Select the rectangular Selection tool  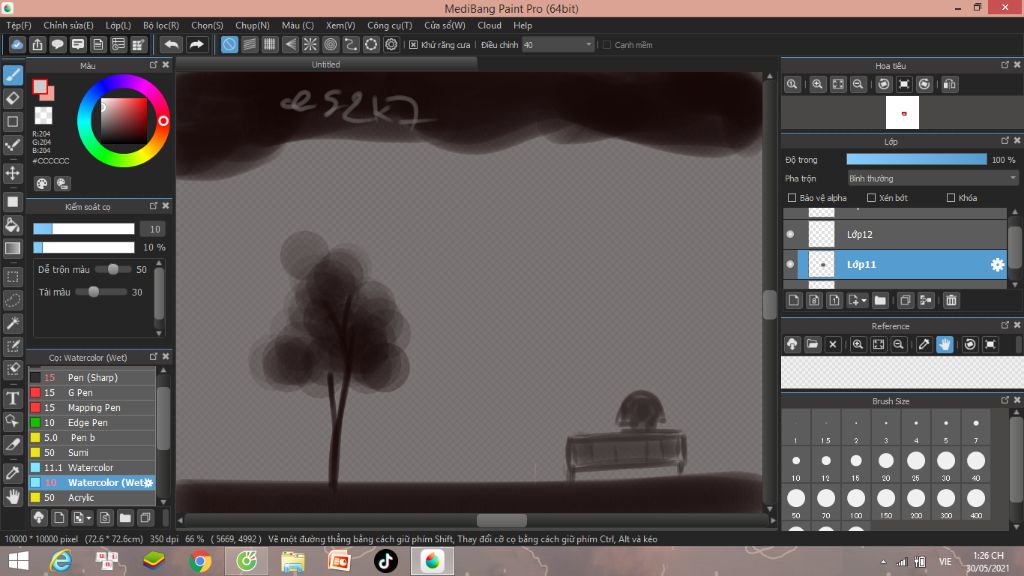tap(12, 277)
